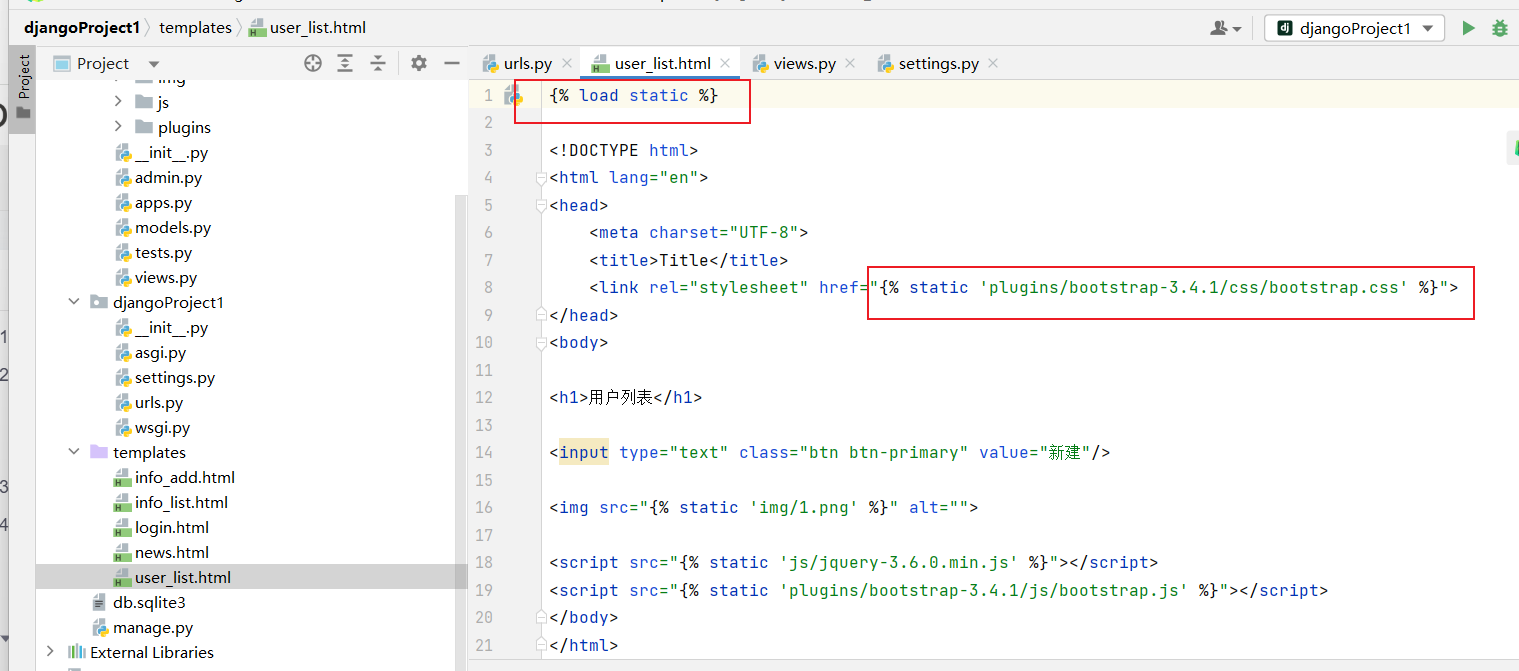1519x671 pixels.
Task: Select wsgi.py in project tree
Action: tap(162, 427)
